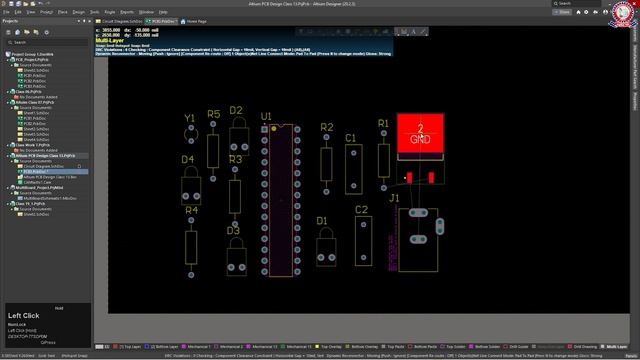
Task: Select the Multi-Layer tab
Action: [614, 347]
